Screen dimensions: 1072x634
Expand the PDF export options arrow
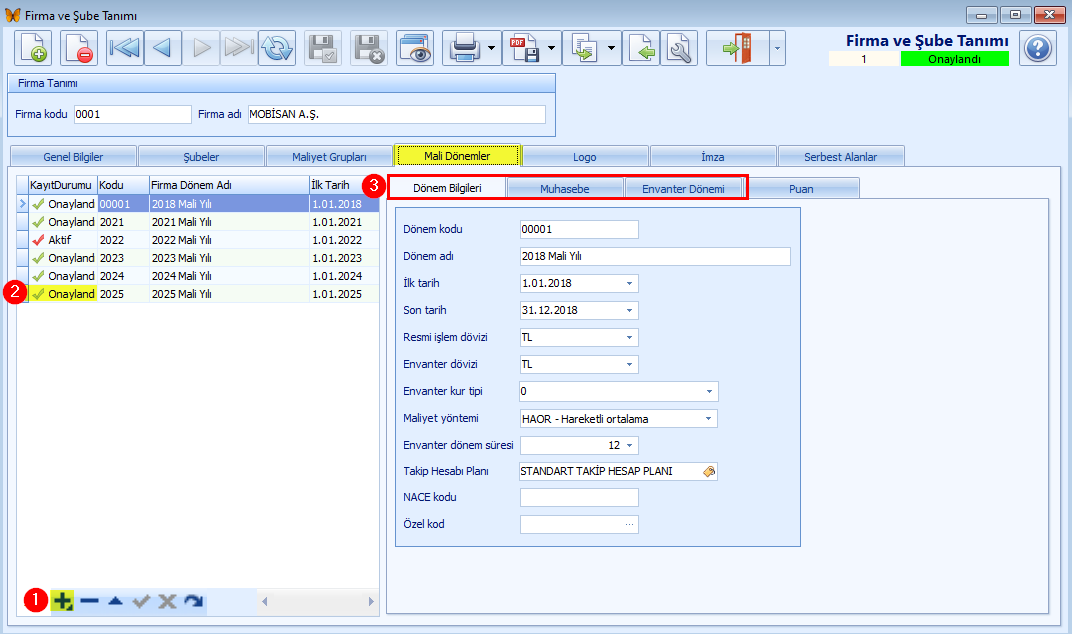tap(552, 48)
